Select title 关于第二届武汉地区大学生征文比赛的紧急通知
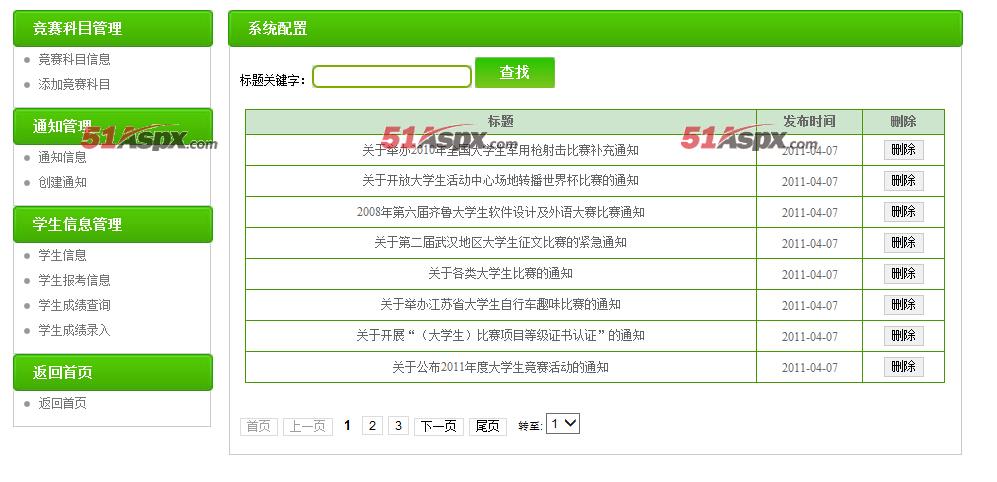This screenshot has width=997, height=482. 500,242
